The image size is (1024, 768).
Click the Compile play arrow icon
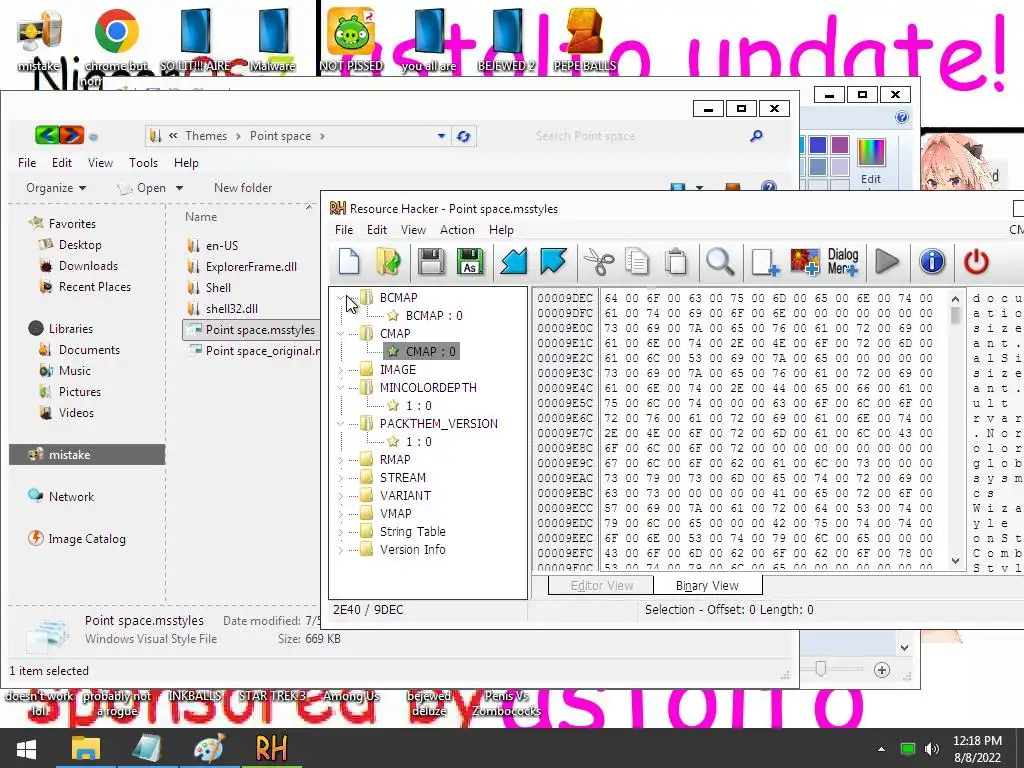pyautogui.click(x=887, y=262)
